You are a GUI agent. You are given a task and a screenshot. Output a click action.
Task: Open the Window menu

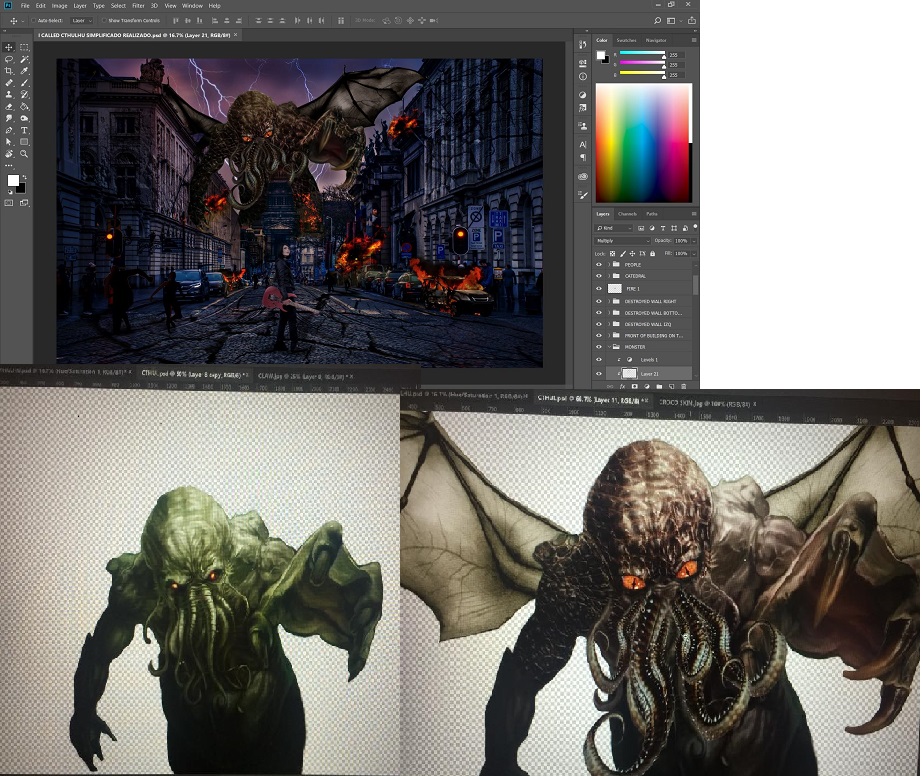[192, 6]
